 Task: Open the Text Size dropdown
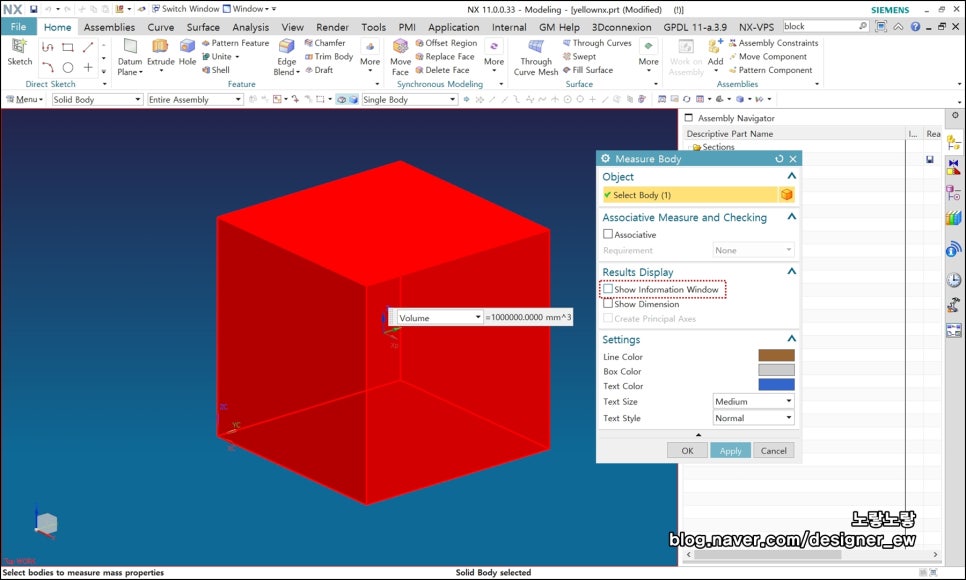coord(753,402)
